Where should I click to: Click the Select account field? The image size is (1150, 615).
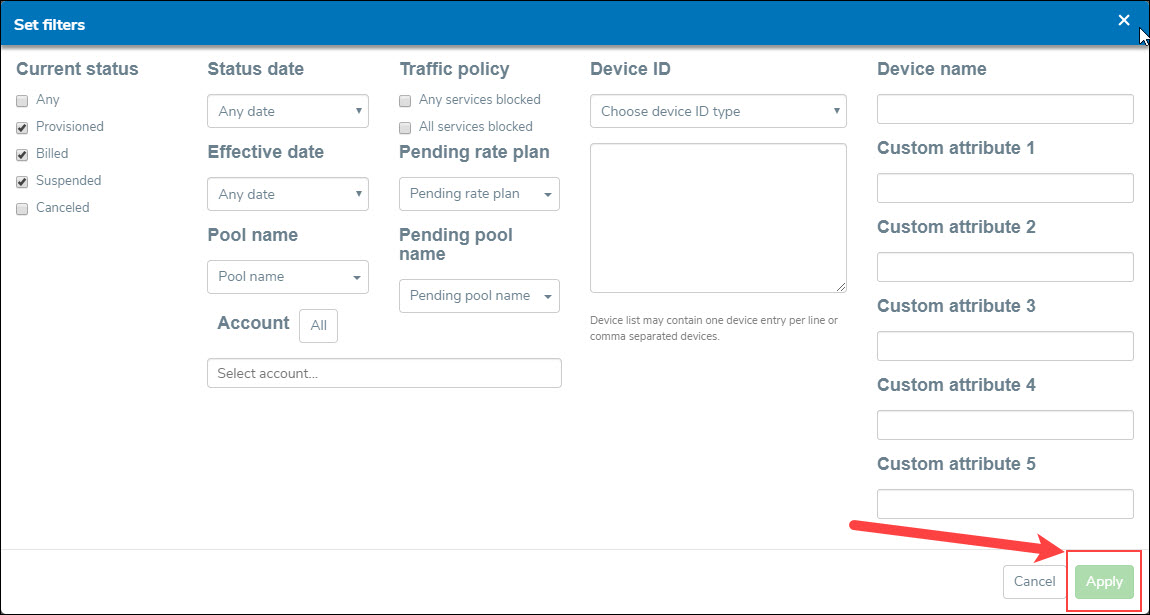point(384,373)
